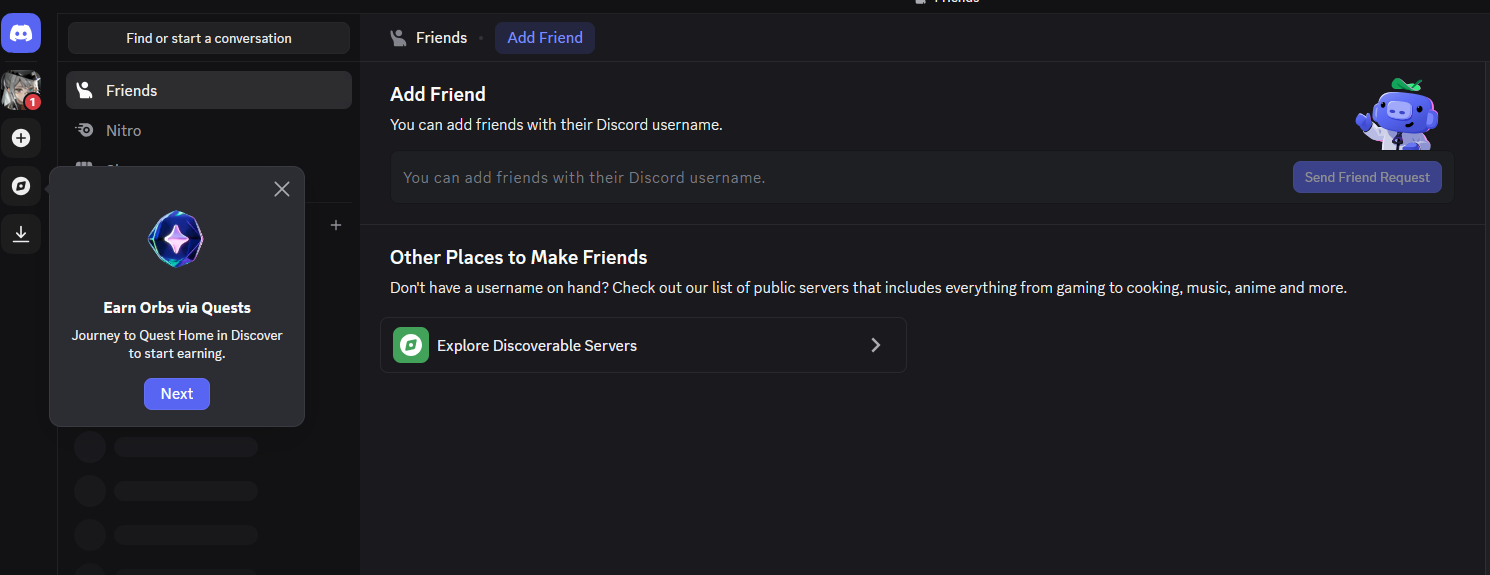Click the Orbs gem icon in popup
Screen dimensions: 1490x575
176,240
